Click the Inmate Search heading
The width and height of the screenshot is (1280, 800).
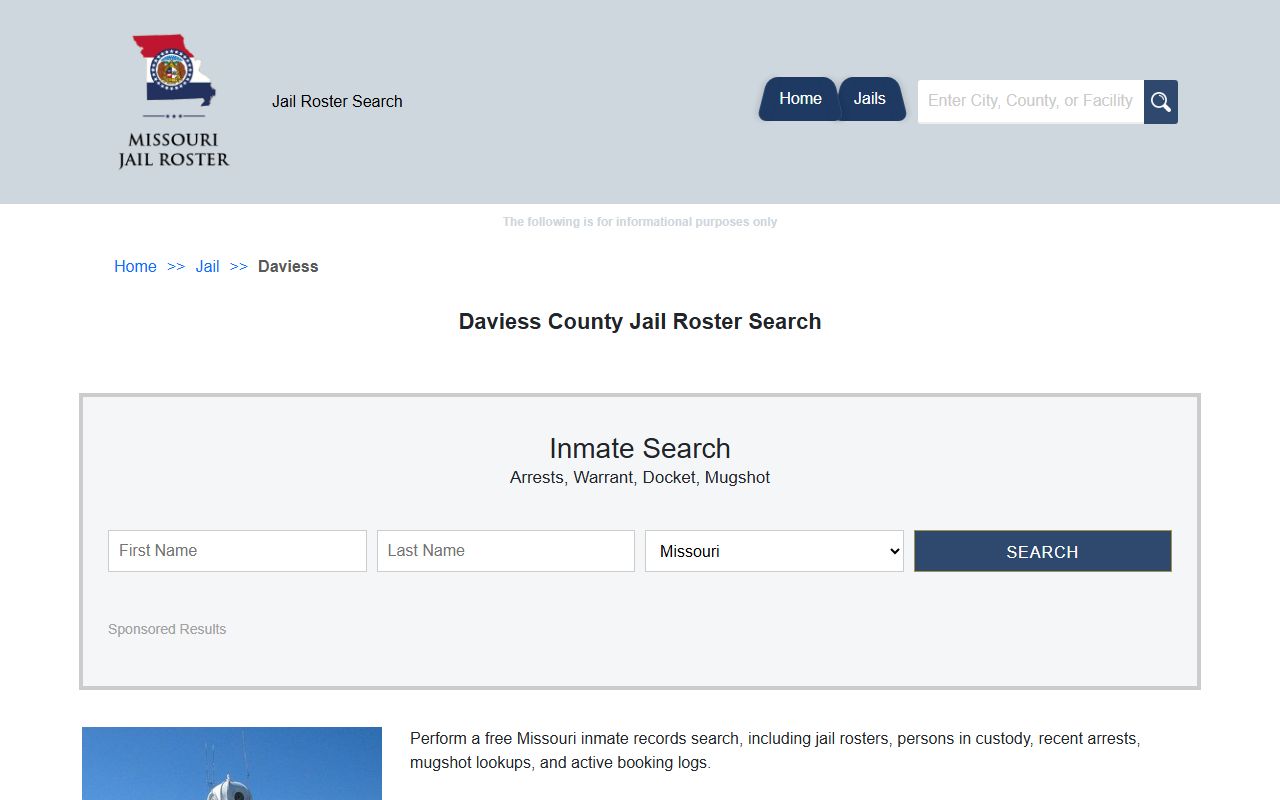(640, 448)
